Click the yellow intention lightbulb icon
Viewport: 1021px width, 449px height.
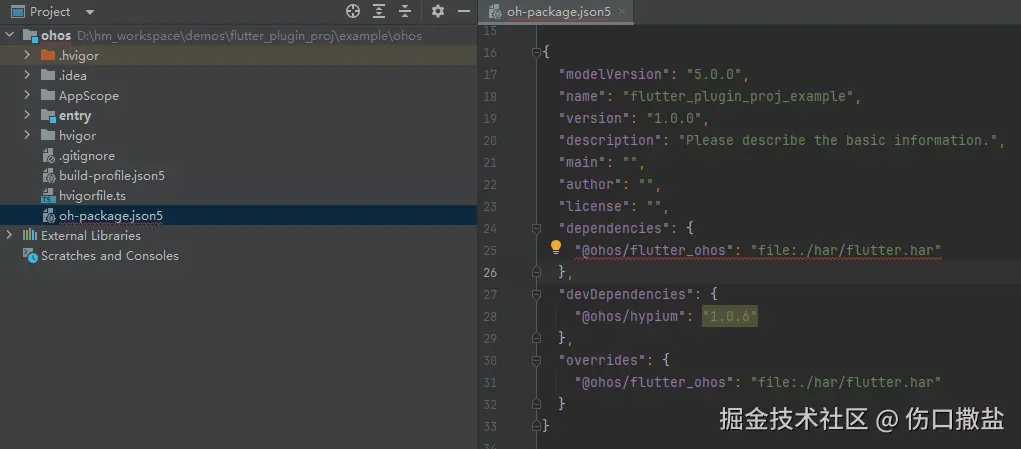(555, 247)
